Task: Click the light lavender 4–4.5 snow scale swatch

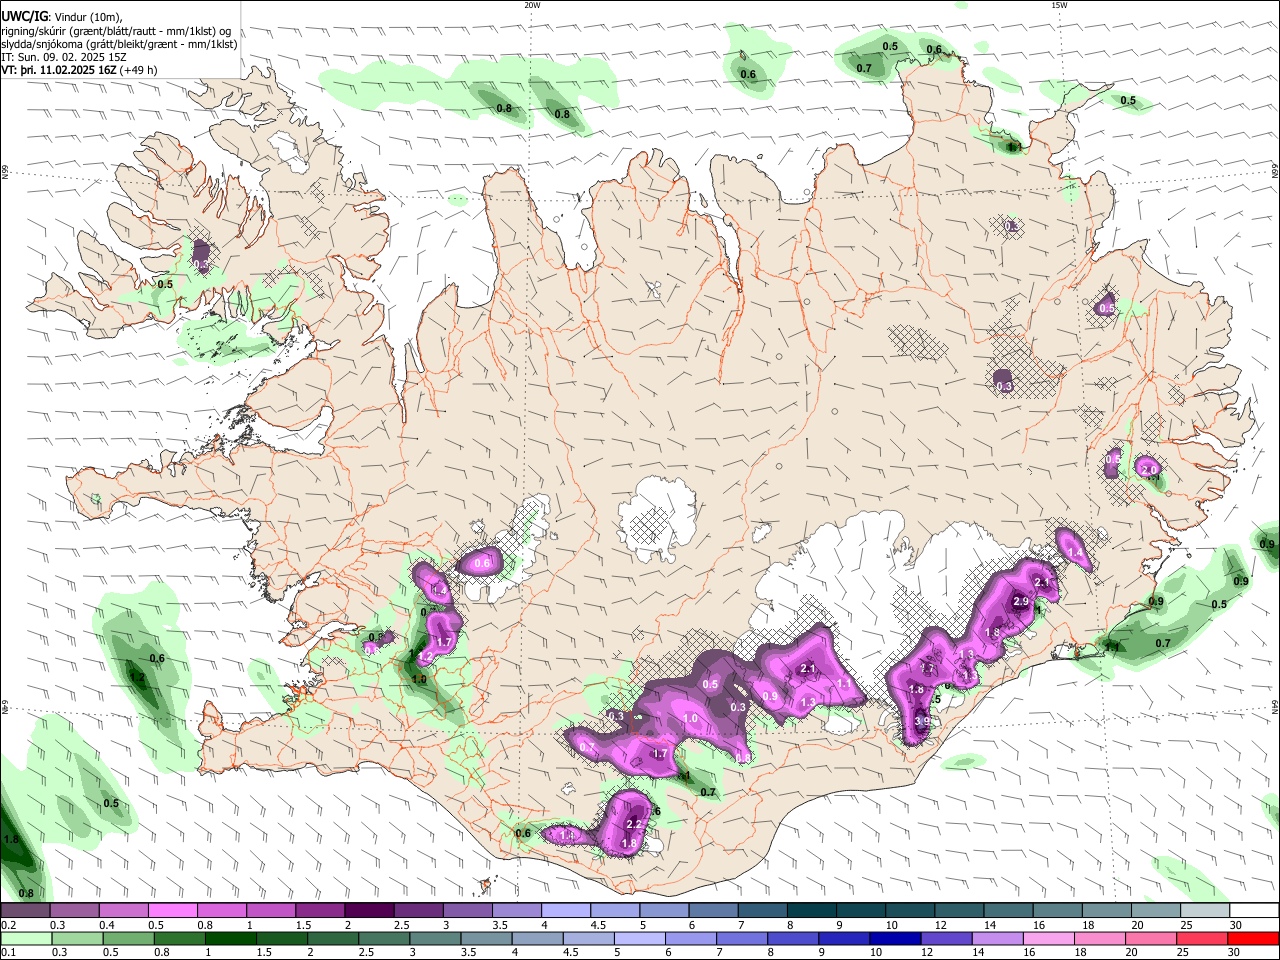Action: 564,910
